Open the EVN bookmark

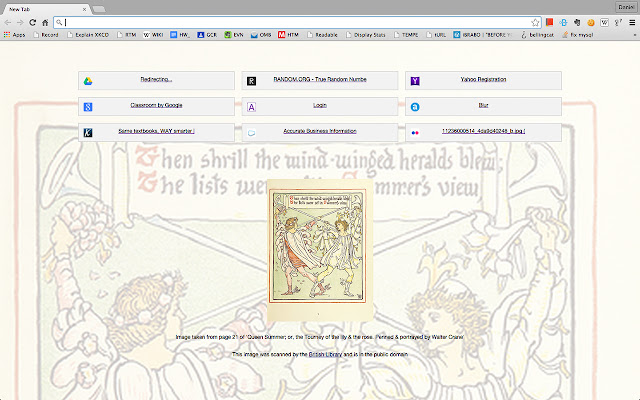coord(234,35)
